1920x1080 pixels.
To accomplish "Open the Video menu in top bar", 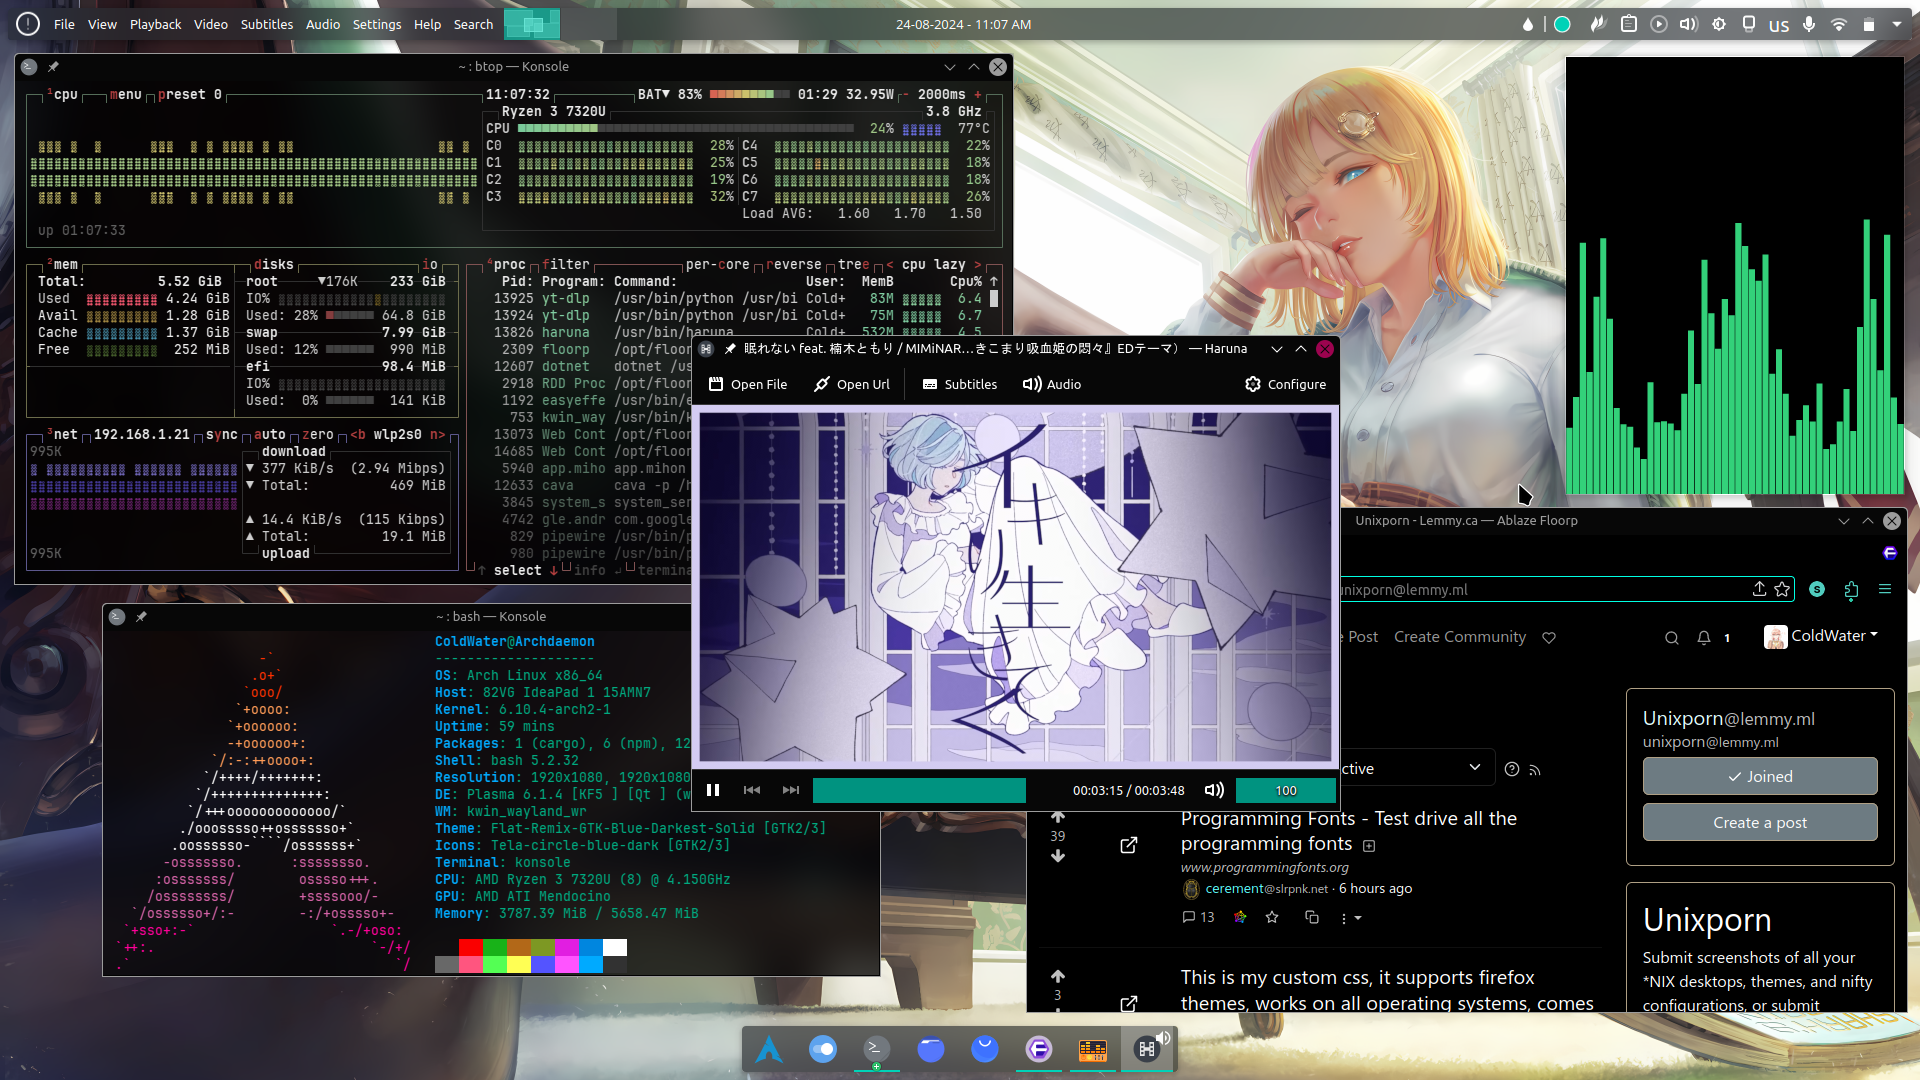I will pyautogui.click(x=211, y=24).
